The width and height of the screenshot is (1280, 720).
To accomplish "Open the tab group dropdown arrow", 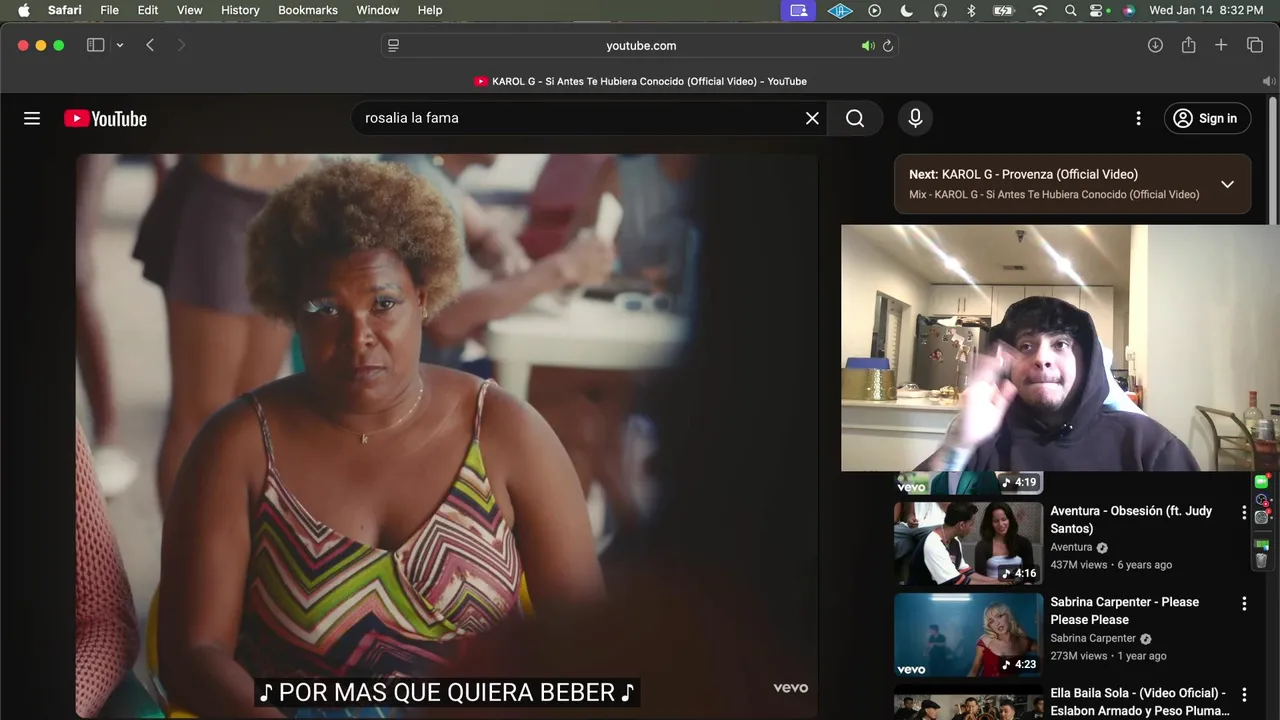I will click(120, 45).
